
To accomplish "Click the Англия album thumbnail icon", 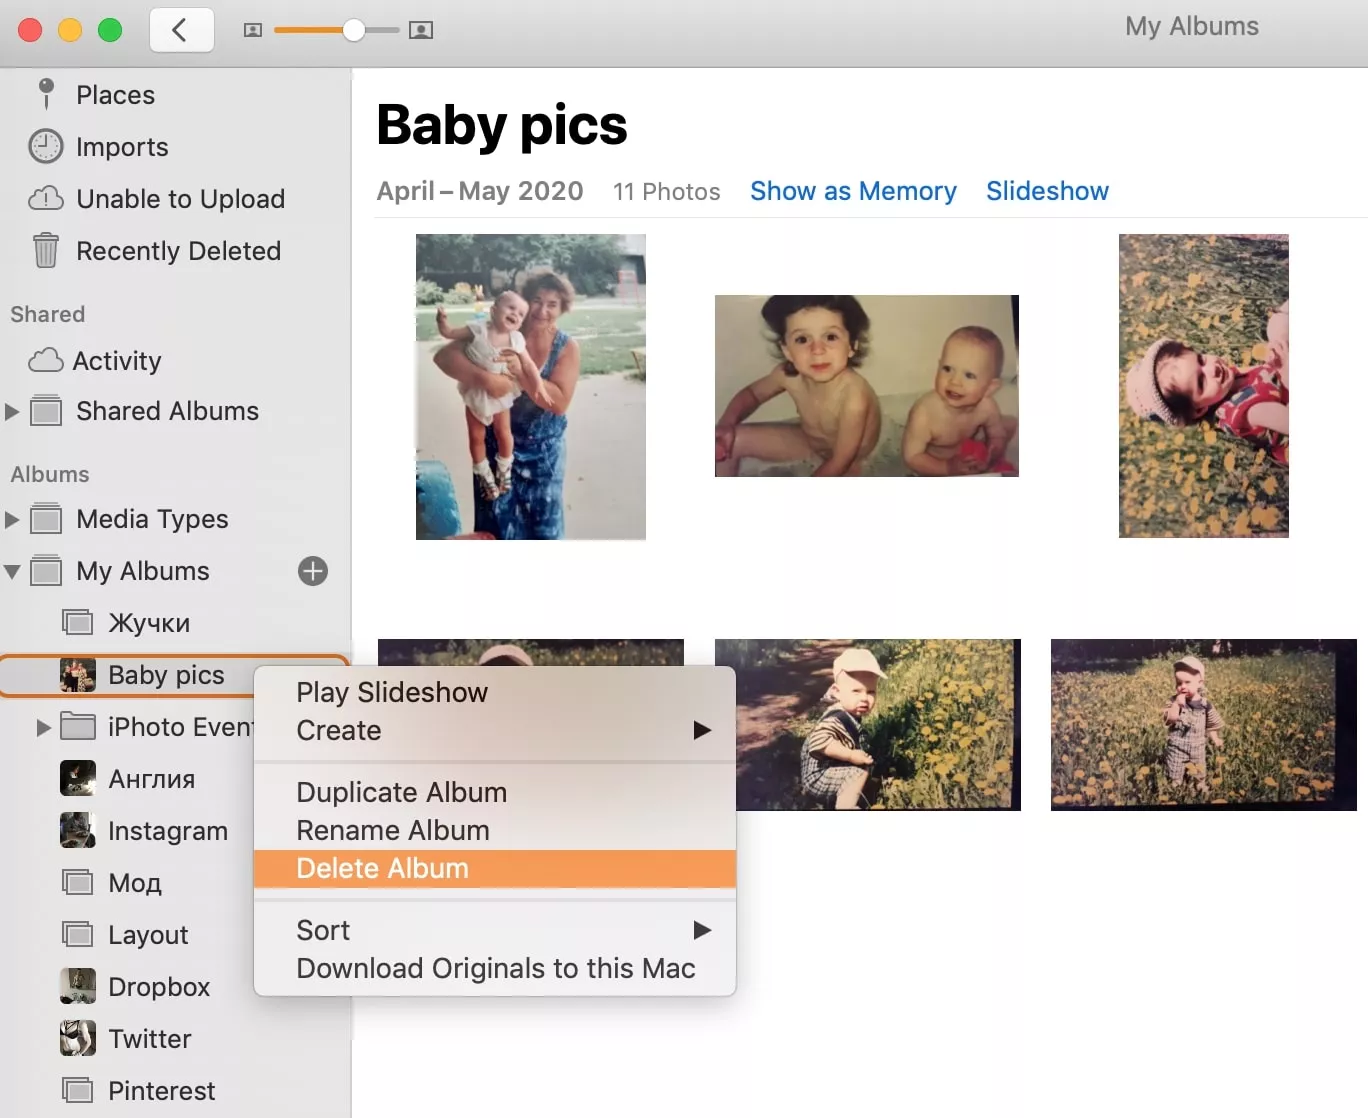I will click(x=78, y=778).
